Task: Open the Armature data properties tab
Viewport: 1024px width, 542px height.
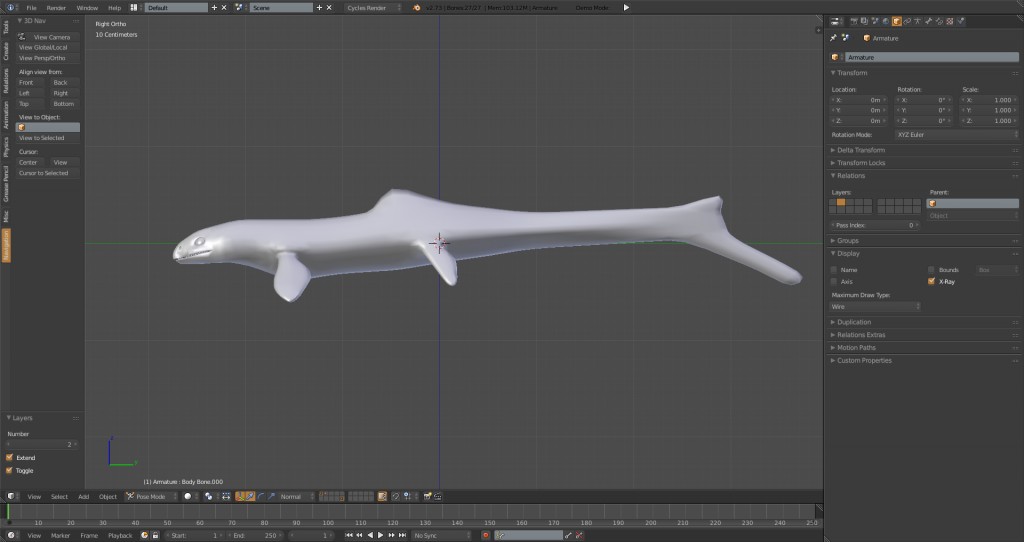Action: tap(918, 21)
